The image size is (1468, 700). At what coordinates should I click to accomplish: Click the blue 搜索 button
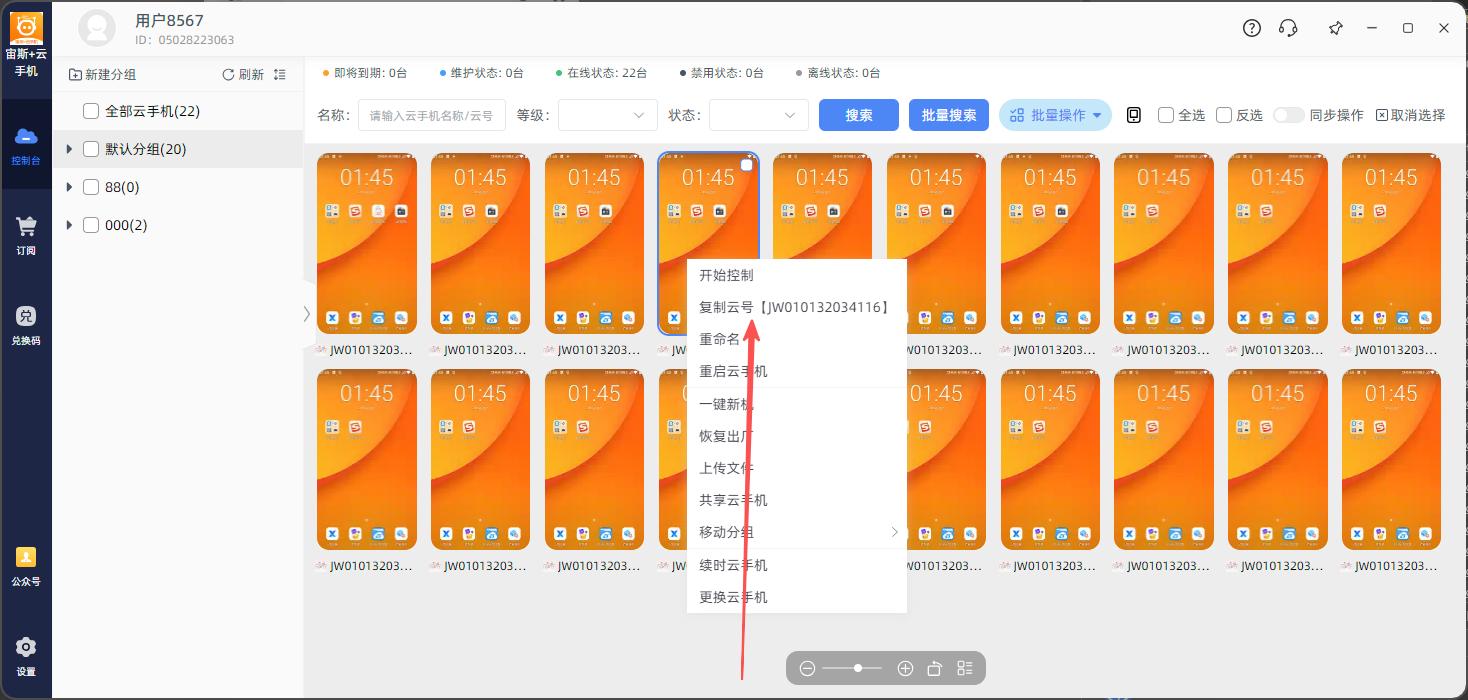click(859, 115)
